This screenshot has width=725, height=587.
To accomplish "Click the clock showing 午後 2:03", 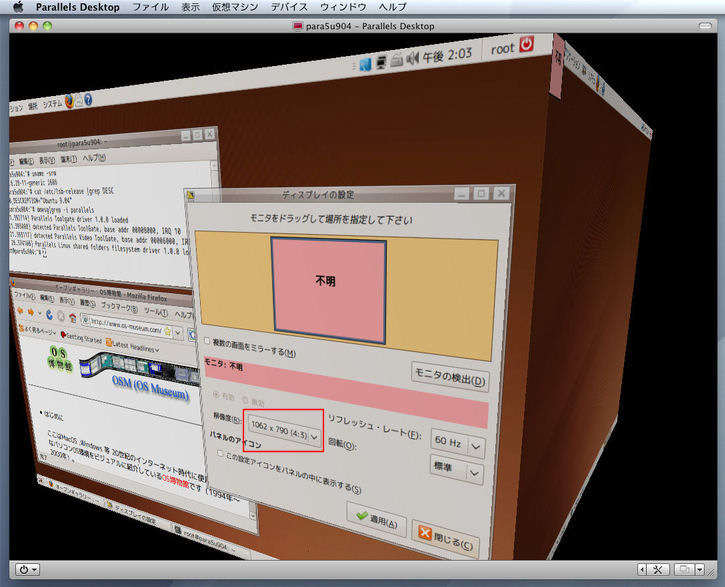I will (x=447, y=55).
